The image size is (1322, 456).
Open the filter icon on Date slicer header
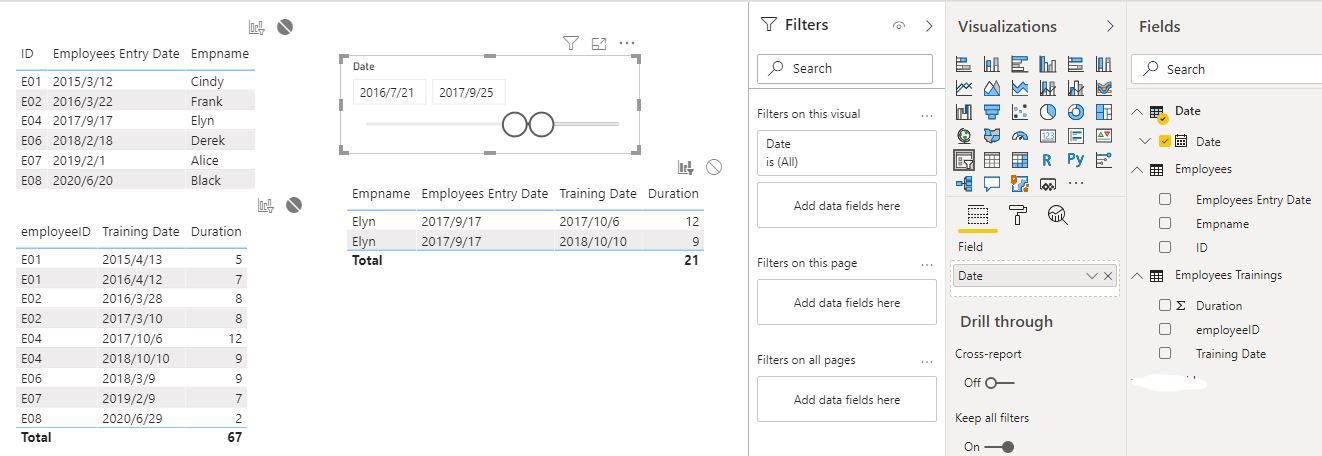coord(571,43)
